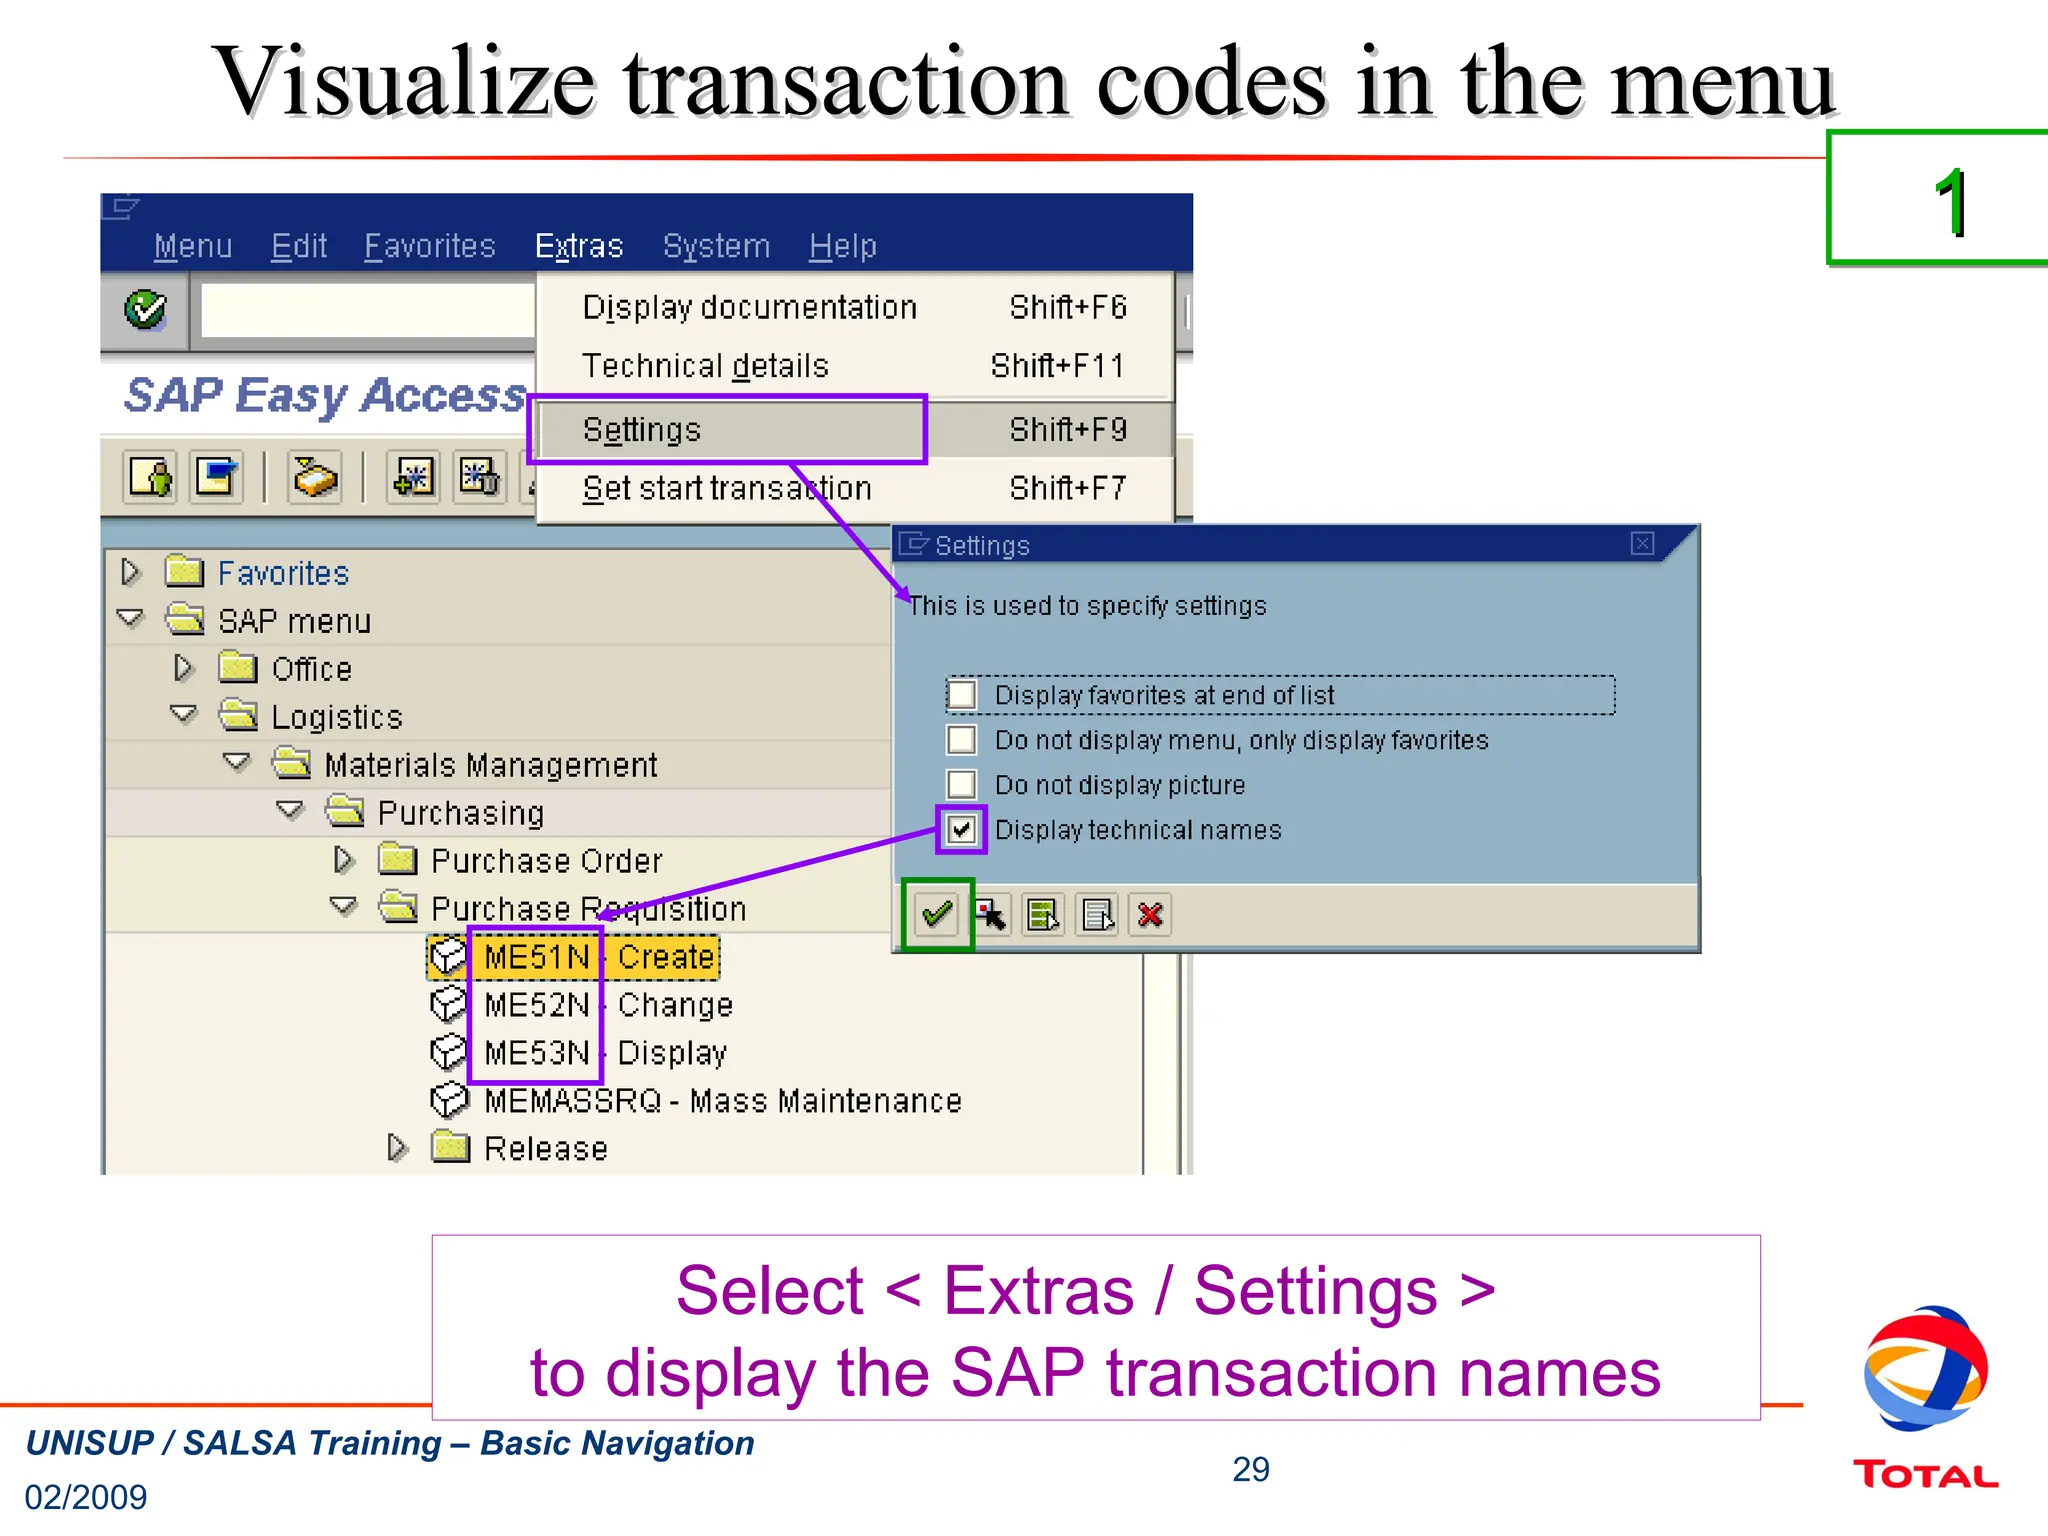Click the Release folder icon

click(x=451, y=1148)
